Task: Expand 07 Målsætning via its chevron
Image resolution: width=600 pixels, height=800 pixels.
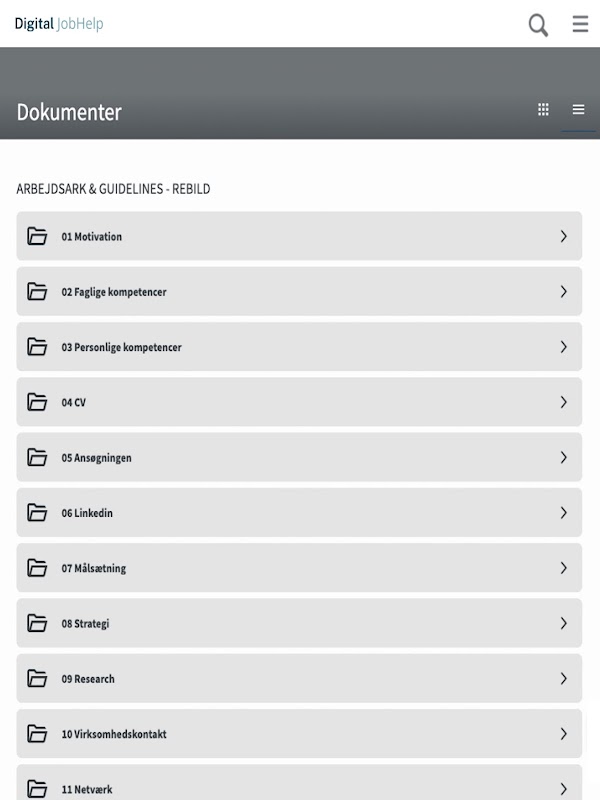Action: pyautogui.click(x=563, y=568)
